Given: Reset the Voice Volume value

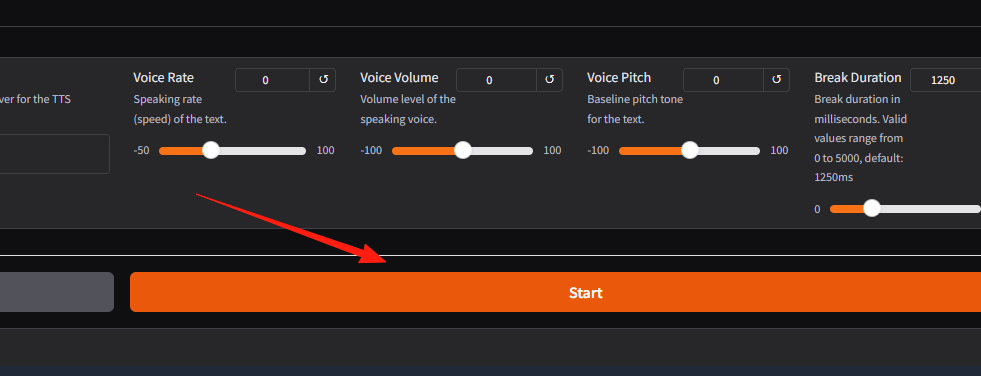Looking at the screenshot, I should [x=549, y=80].
